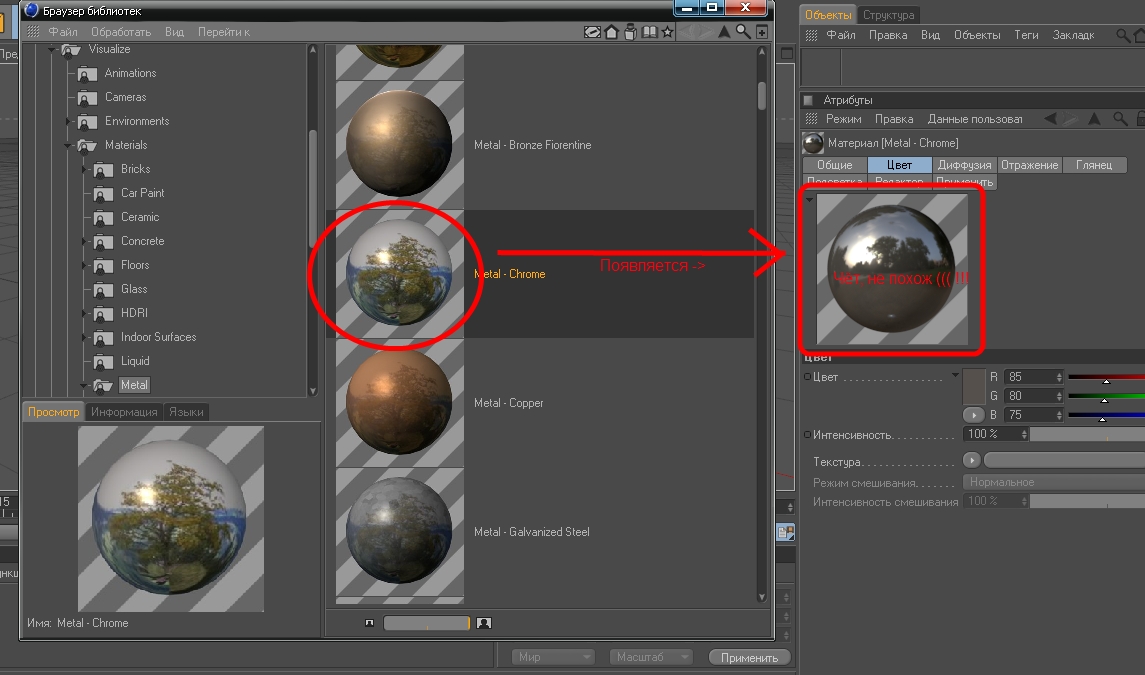
Task: Toggle the Интенсивность animation circle marker
Action: (x=806, y=435)
